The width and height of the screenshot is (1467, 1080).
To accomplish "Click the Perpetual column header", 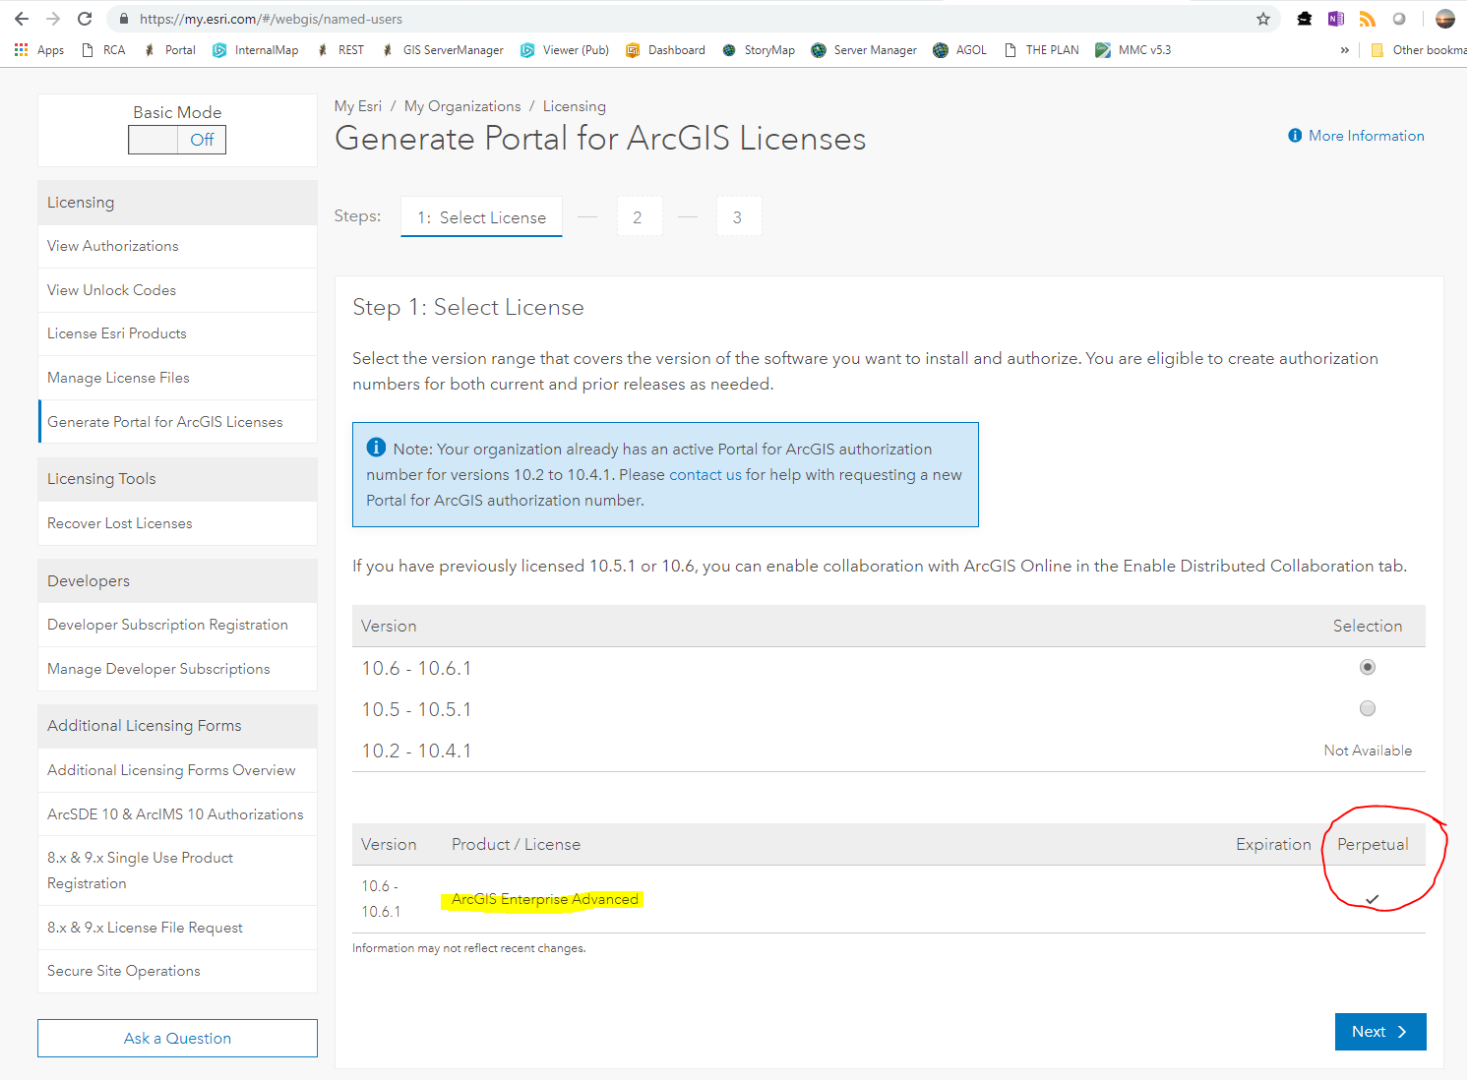I will click(x=1372, y=844).
